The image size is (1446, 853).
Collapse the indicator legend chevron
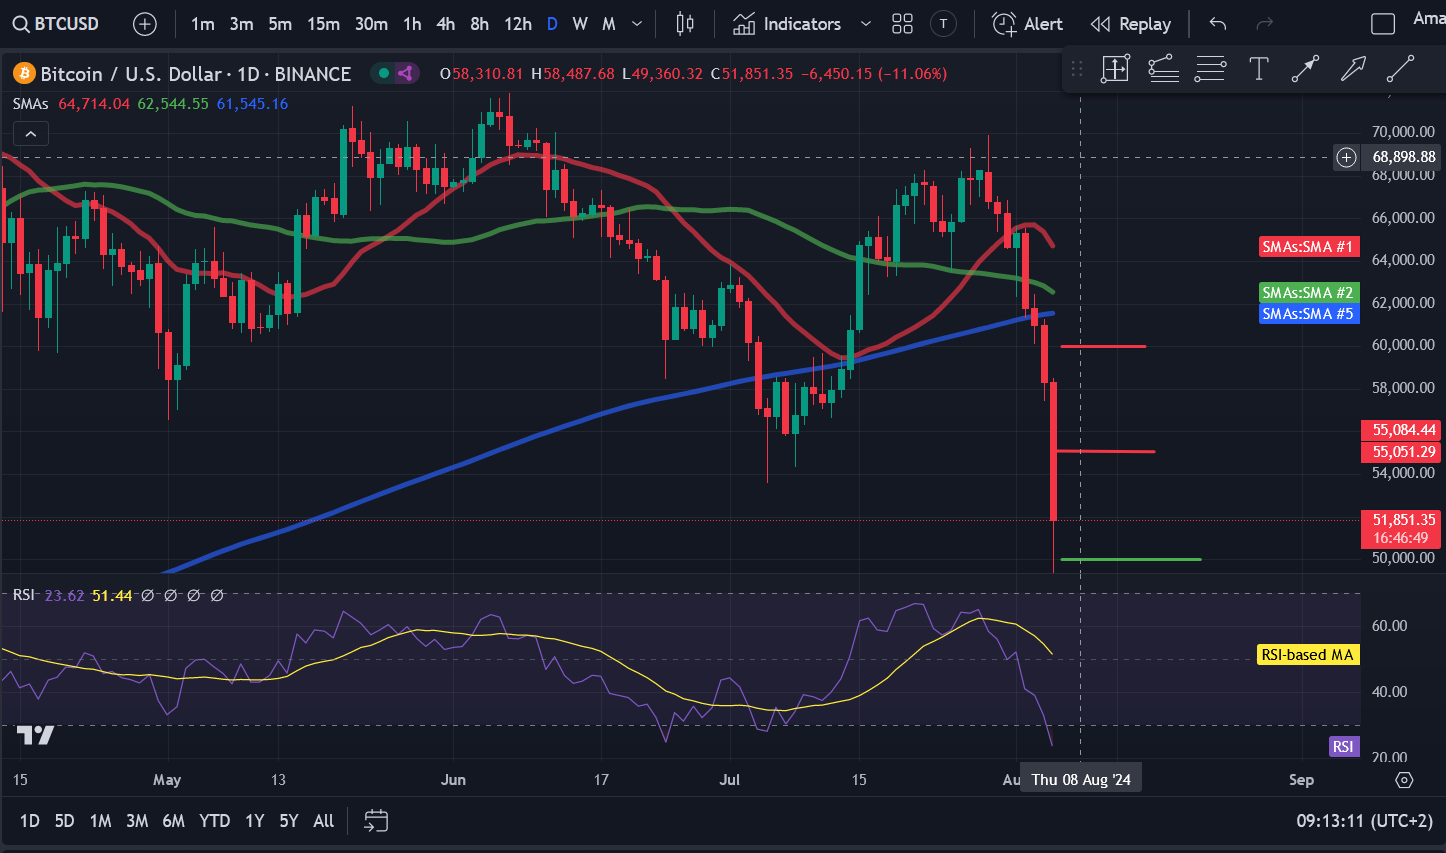[31, 133]
